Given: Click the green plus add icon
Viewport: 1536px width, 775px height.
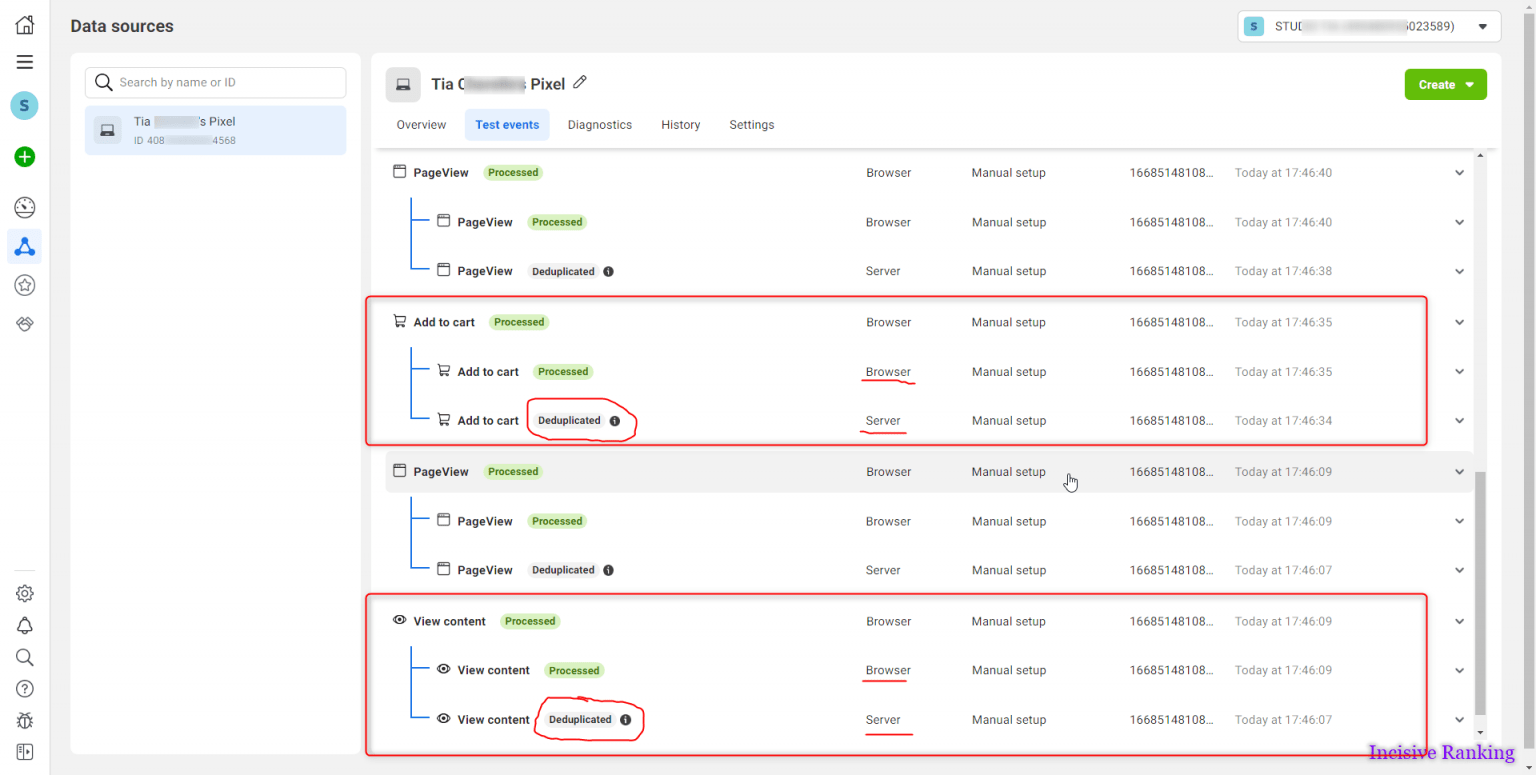Looking at the screenshot, I should click(x=25, y=157).
